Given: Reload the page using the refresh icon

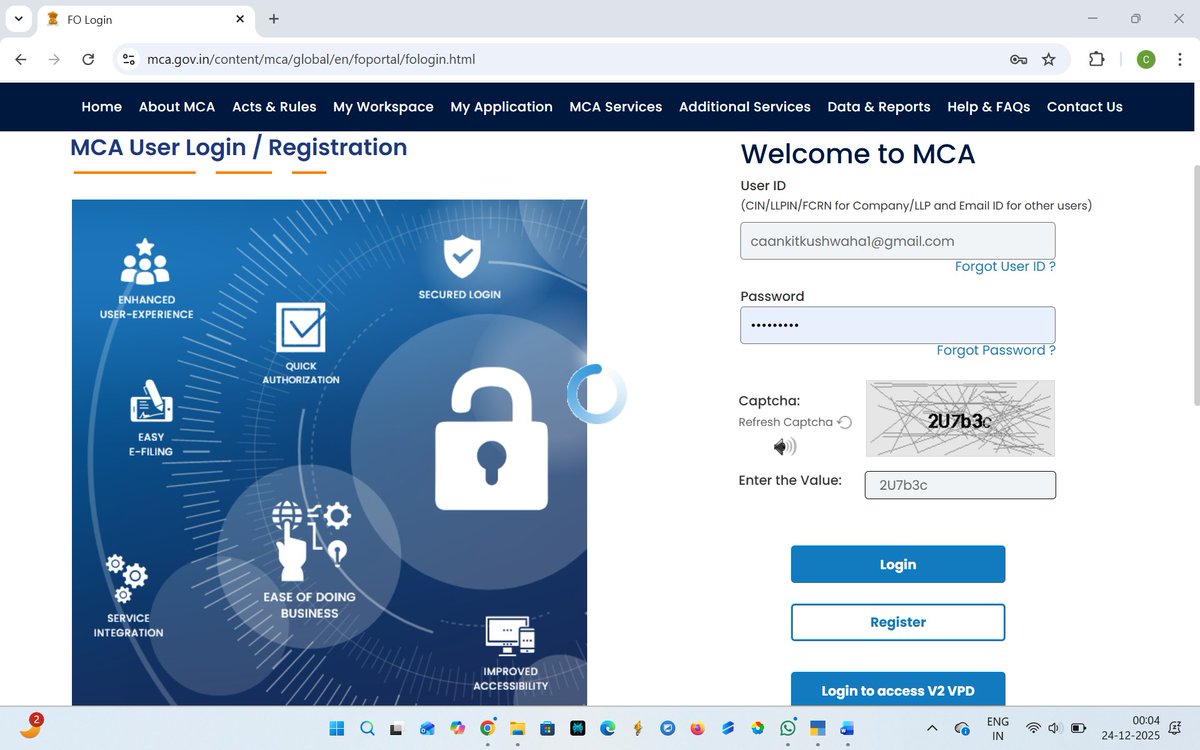Looking at the screenshot, I should (88, 59).
